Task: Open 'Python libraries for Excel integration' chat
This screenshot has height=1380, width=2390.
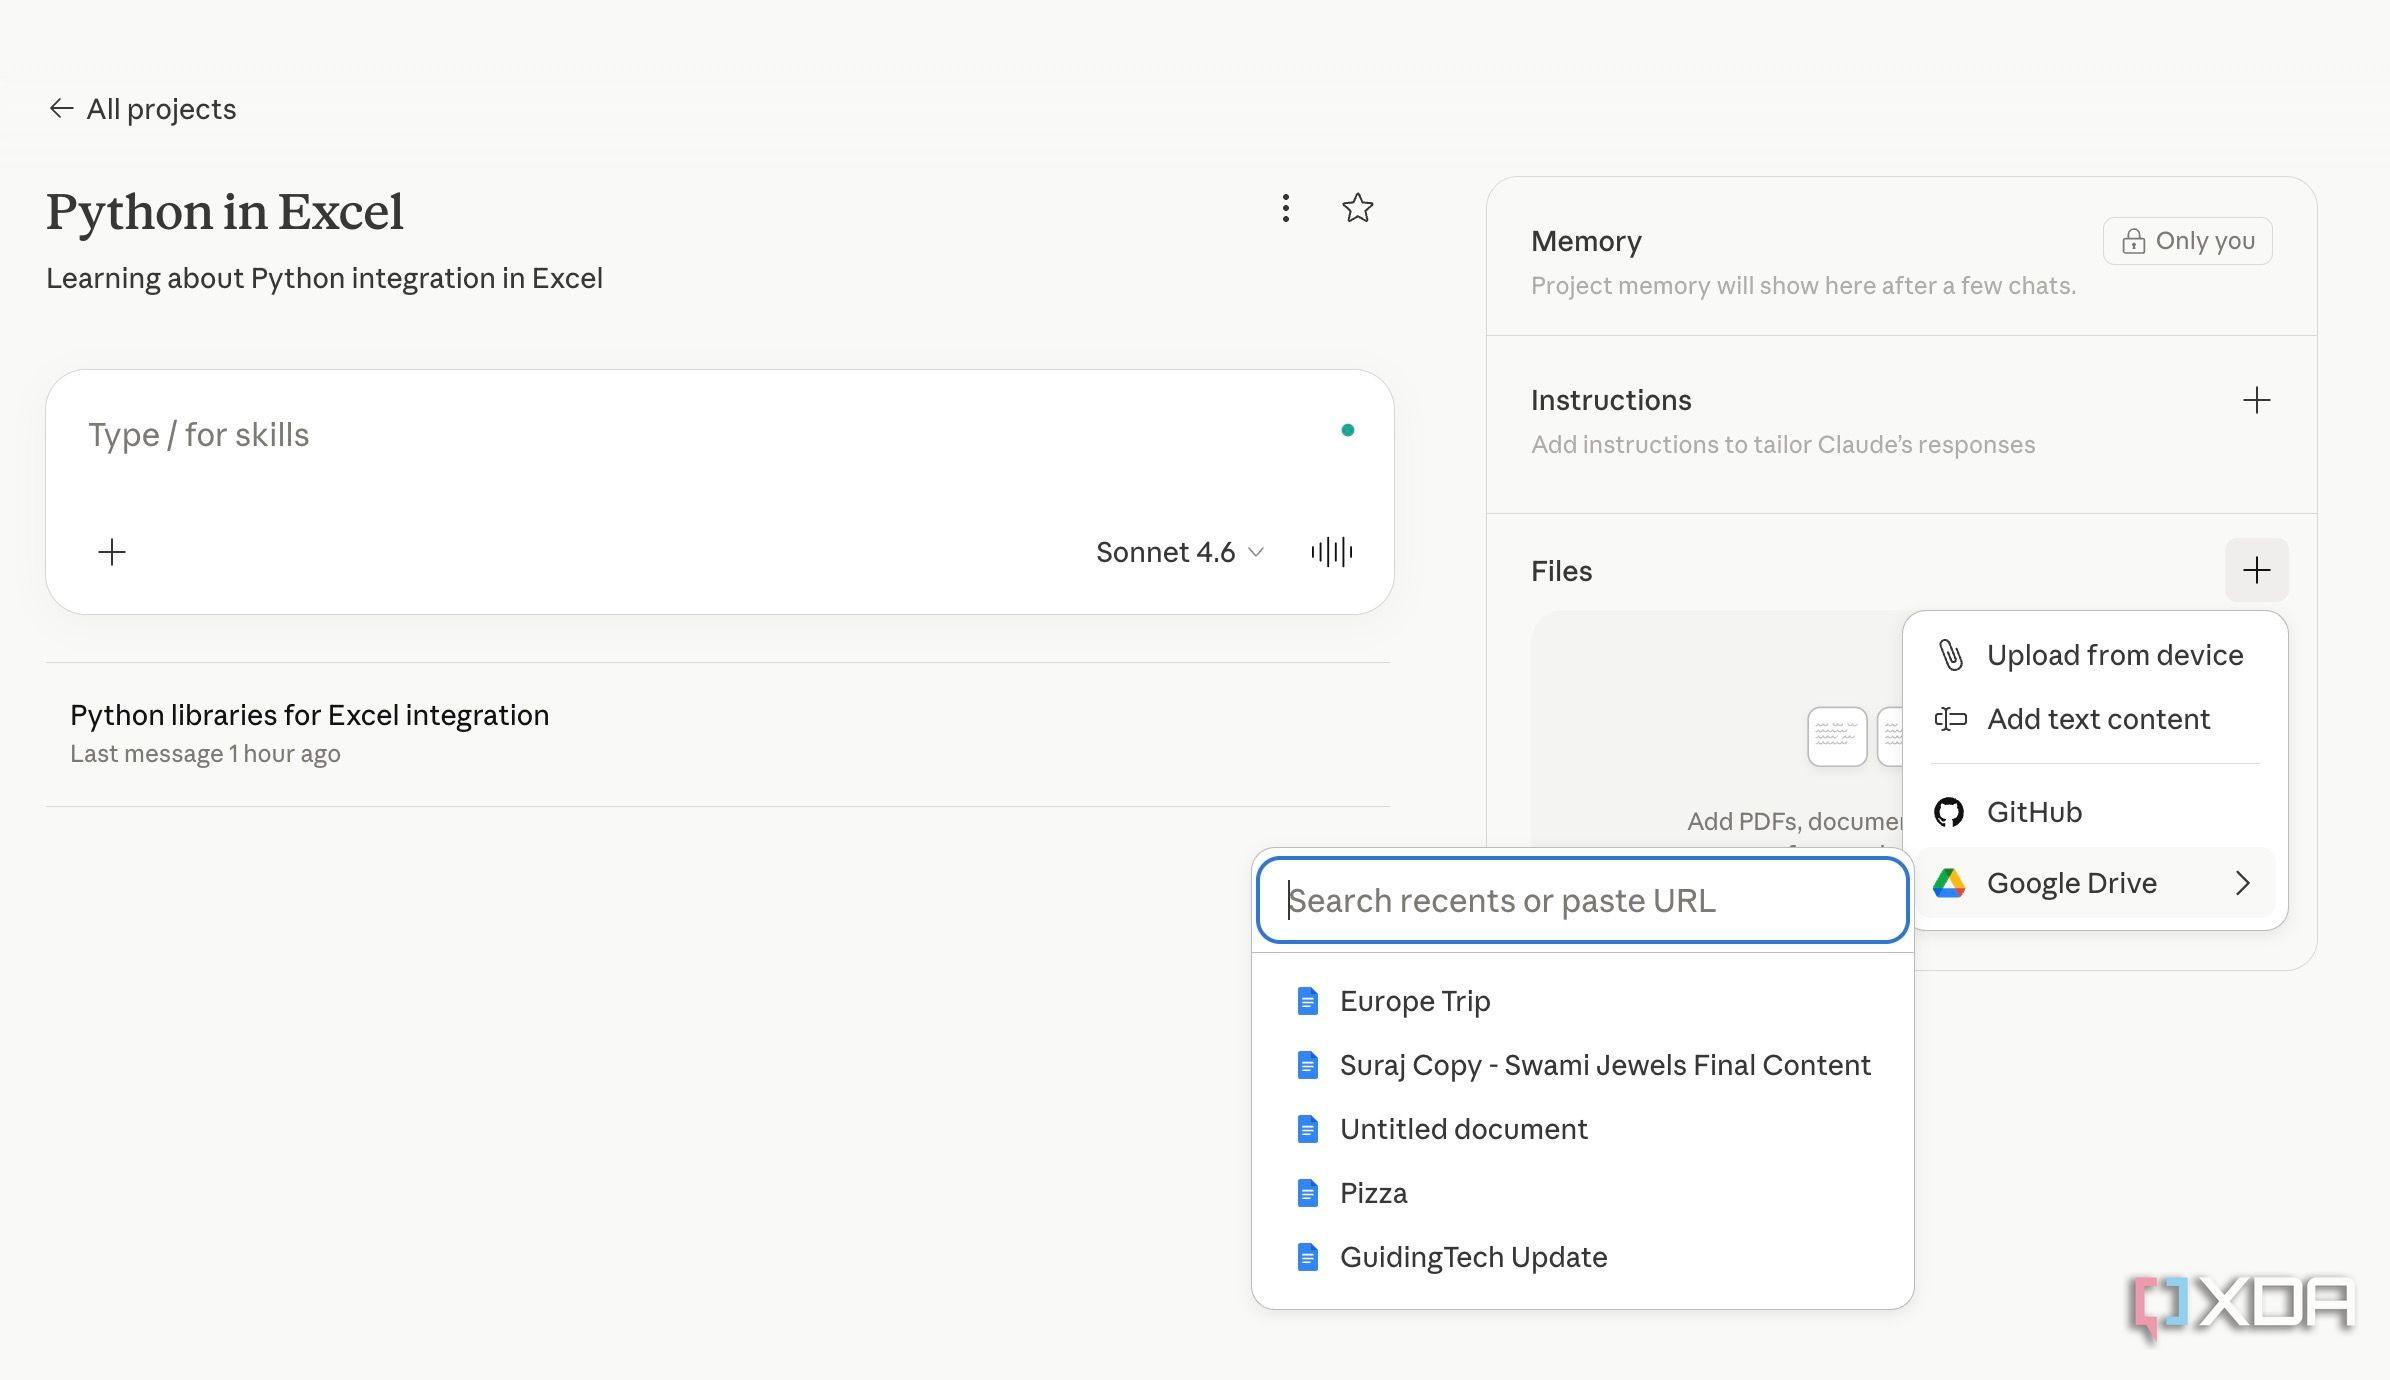Action: point(717,734)
